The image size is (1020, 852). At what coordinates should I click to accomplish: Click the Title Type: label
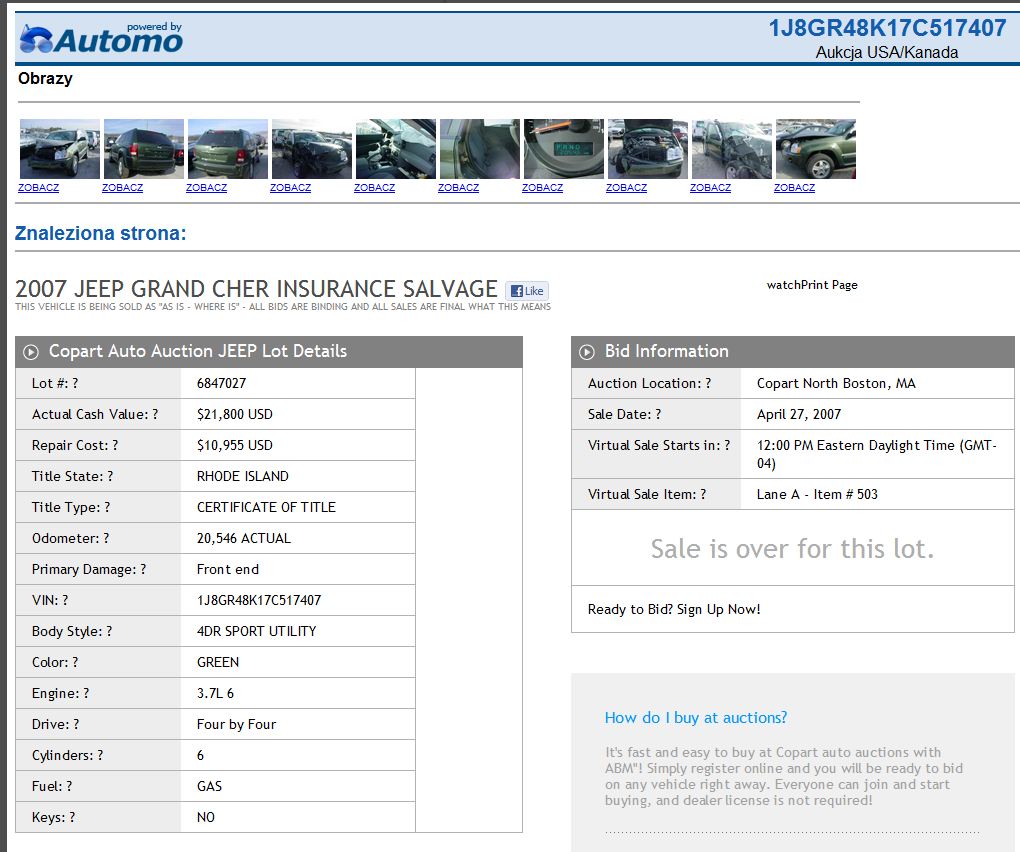tap(71, 507)
